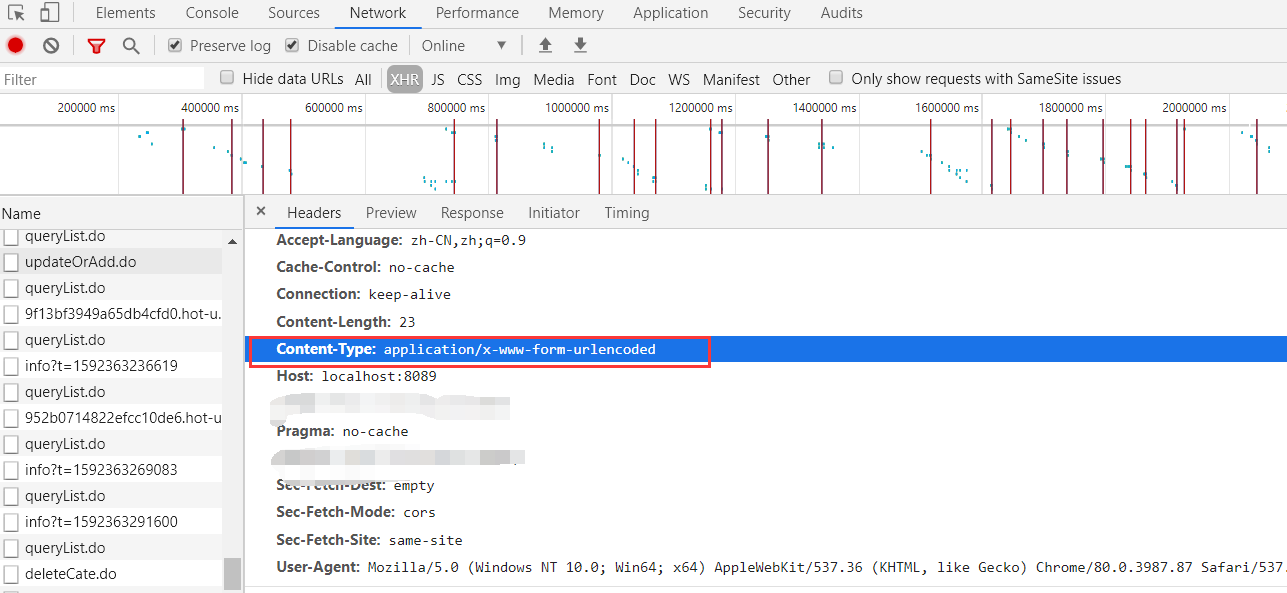
Task: Open the Security panel
Action: pos(764,13)
